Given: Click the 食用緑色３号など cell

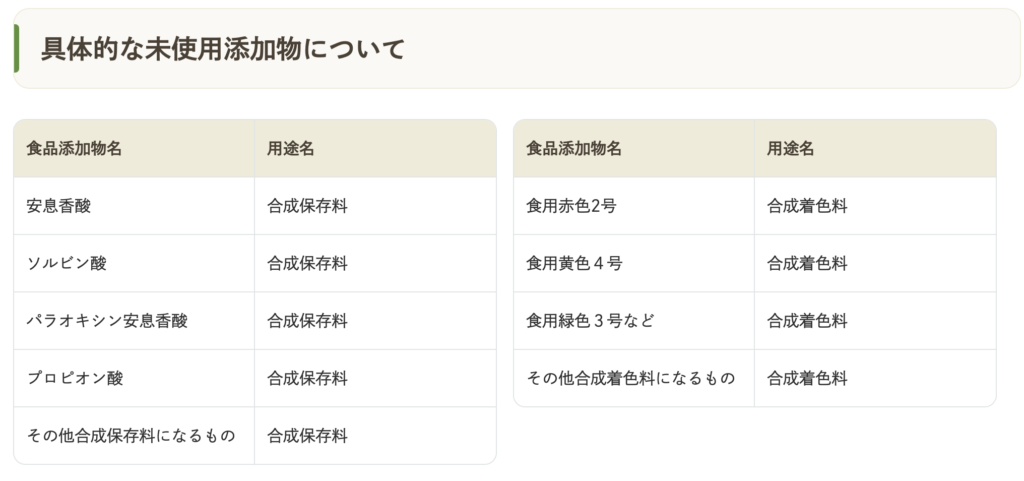Looking at the screenshot, I should (590, 321).
